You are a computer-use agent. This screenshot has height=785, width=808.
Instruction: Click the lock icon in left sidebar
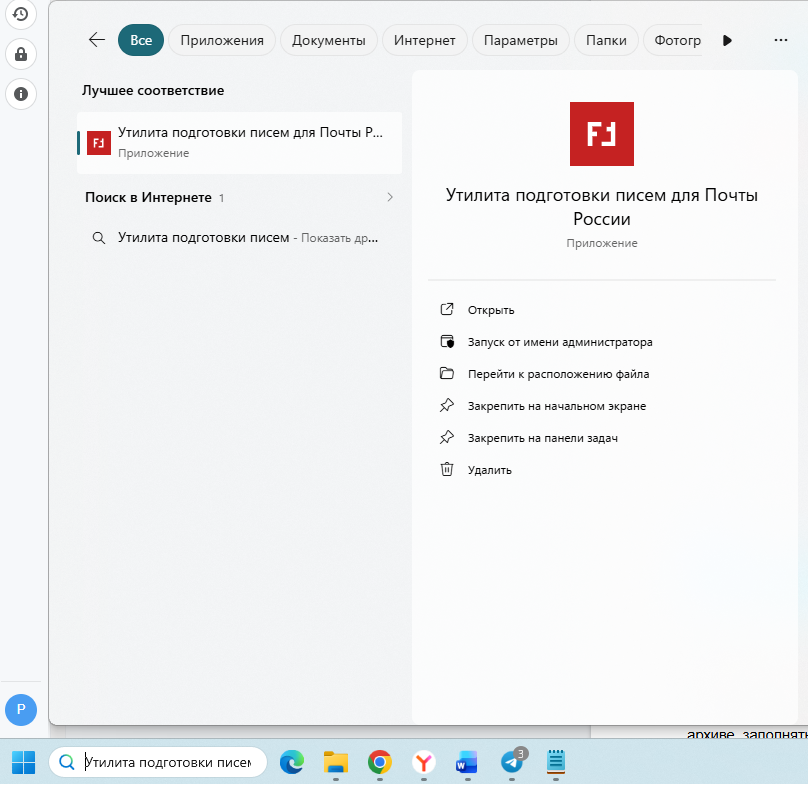[20, 53]
